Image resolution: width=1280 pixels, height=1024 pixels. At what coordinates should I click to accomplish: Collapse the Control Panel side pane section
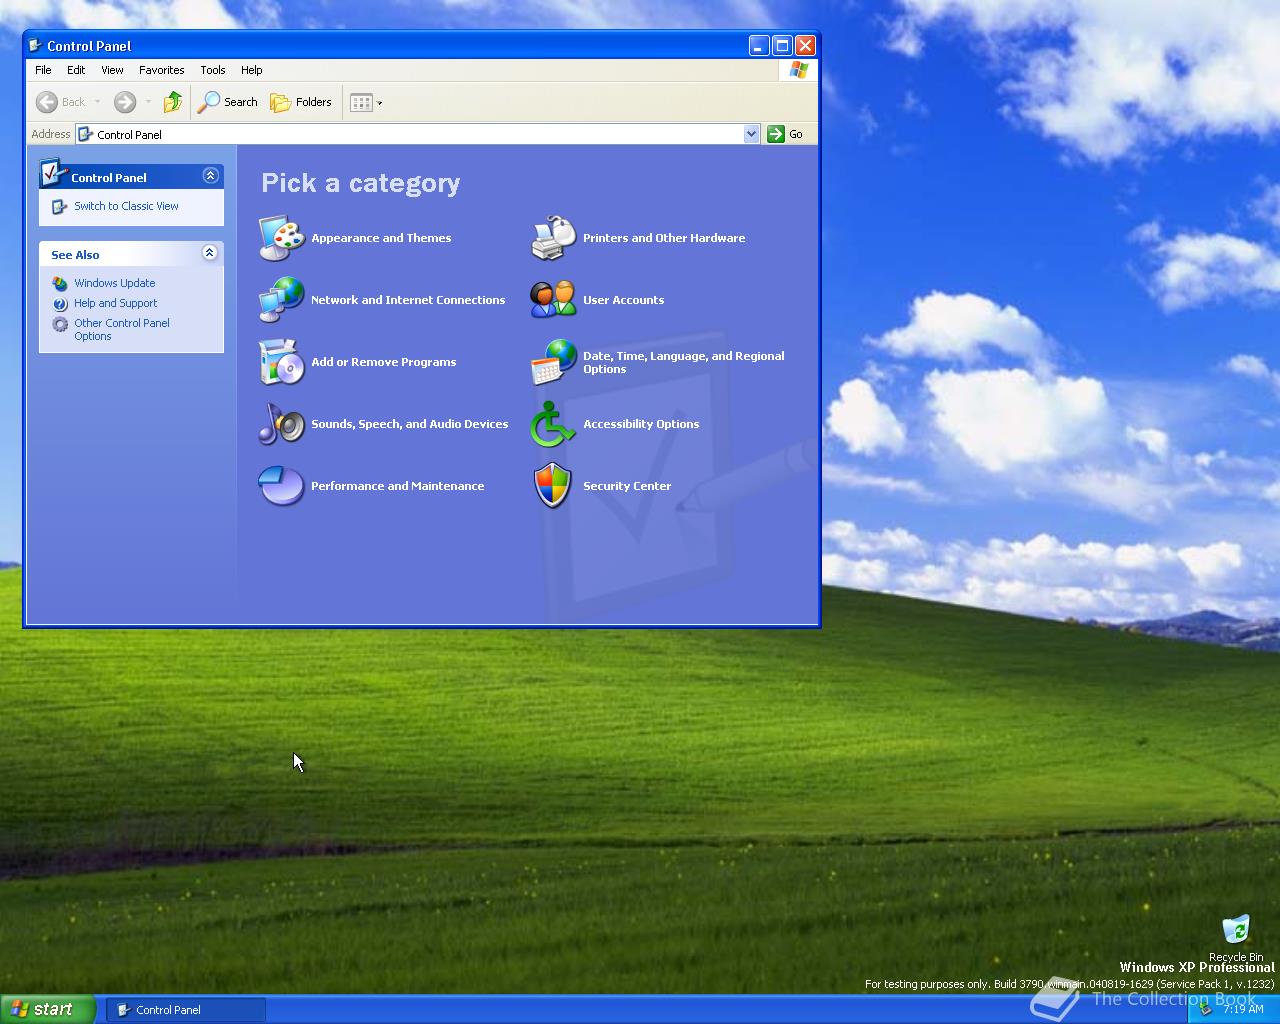[x=210, y=175]
